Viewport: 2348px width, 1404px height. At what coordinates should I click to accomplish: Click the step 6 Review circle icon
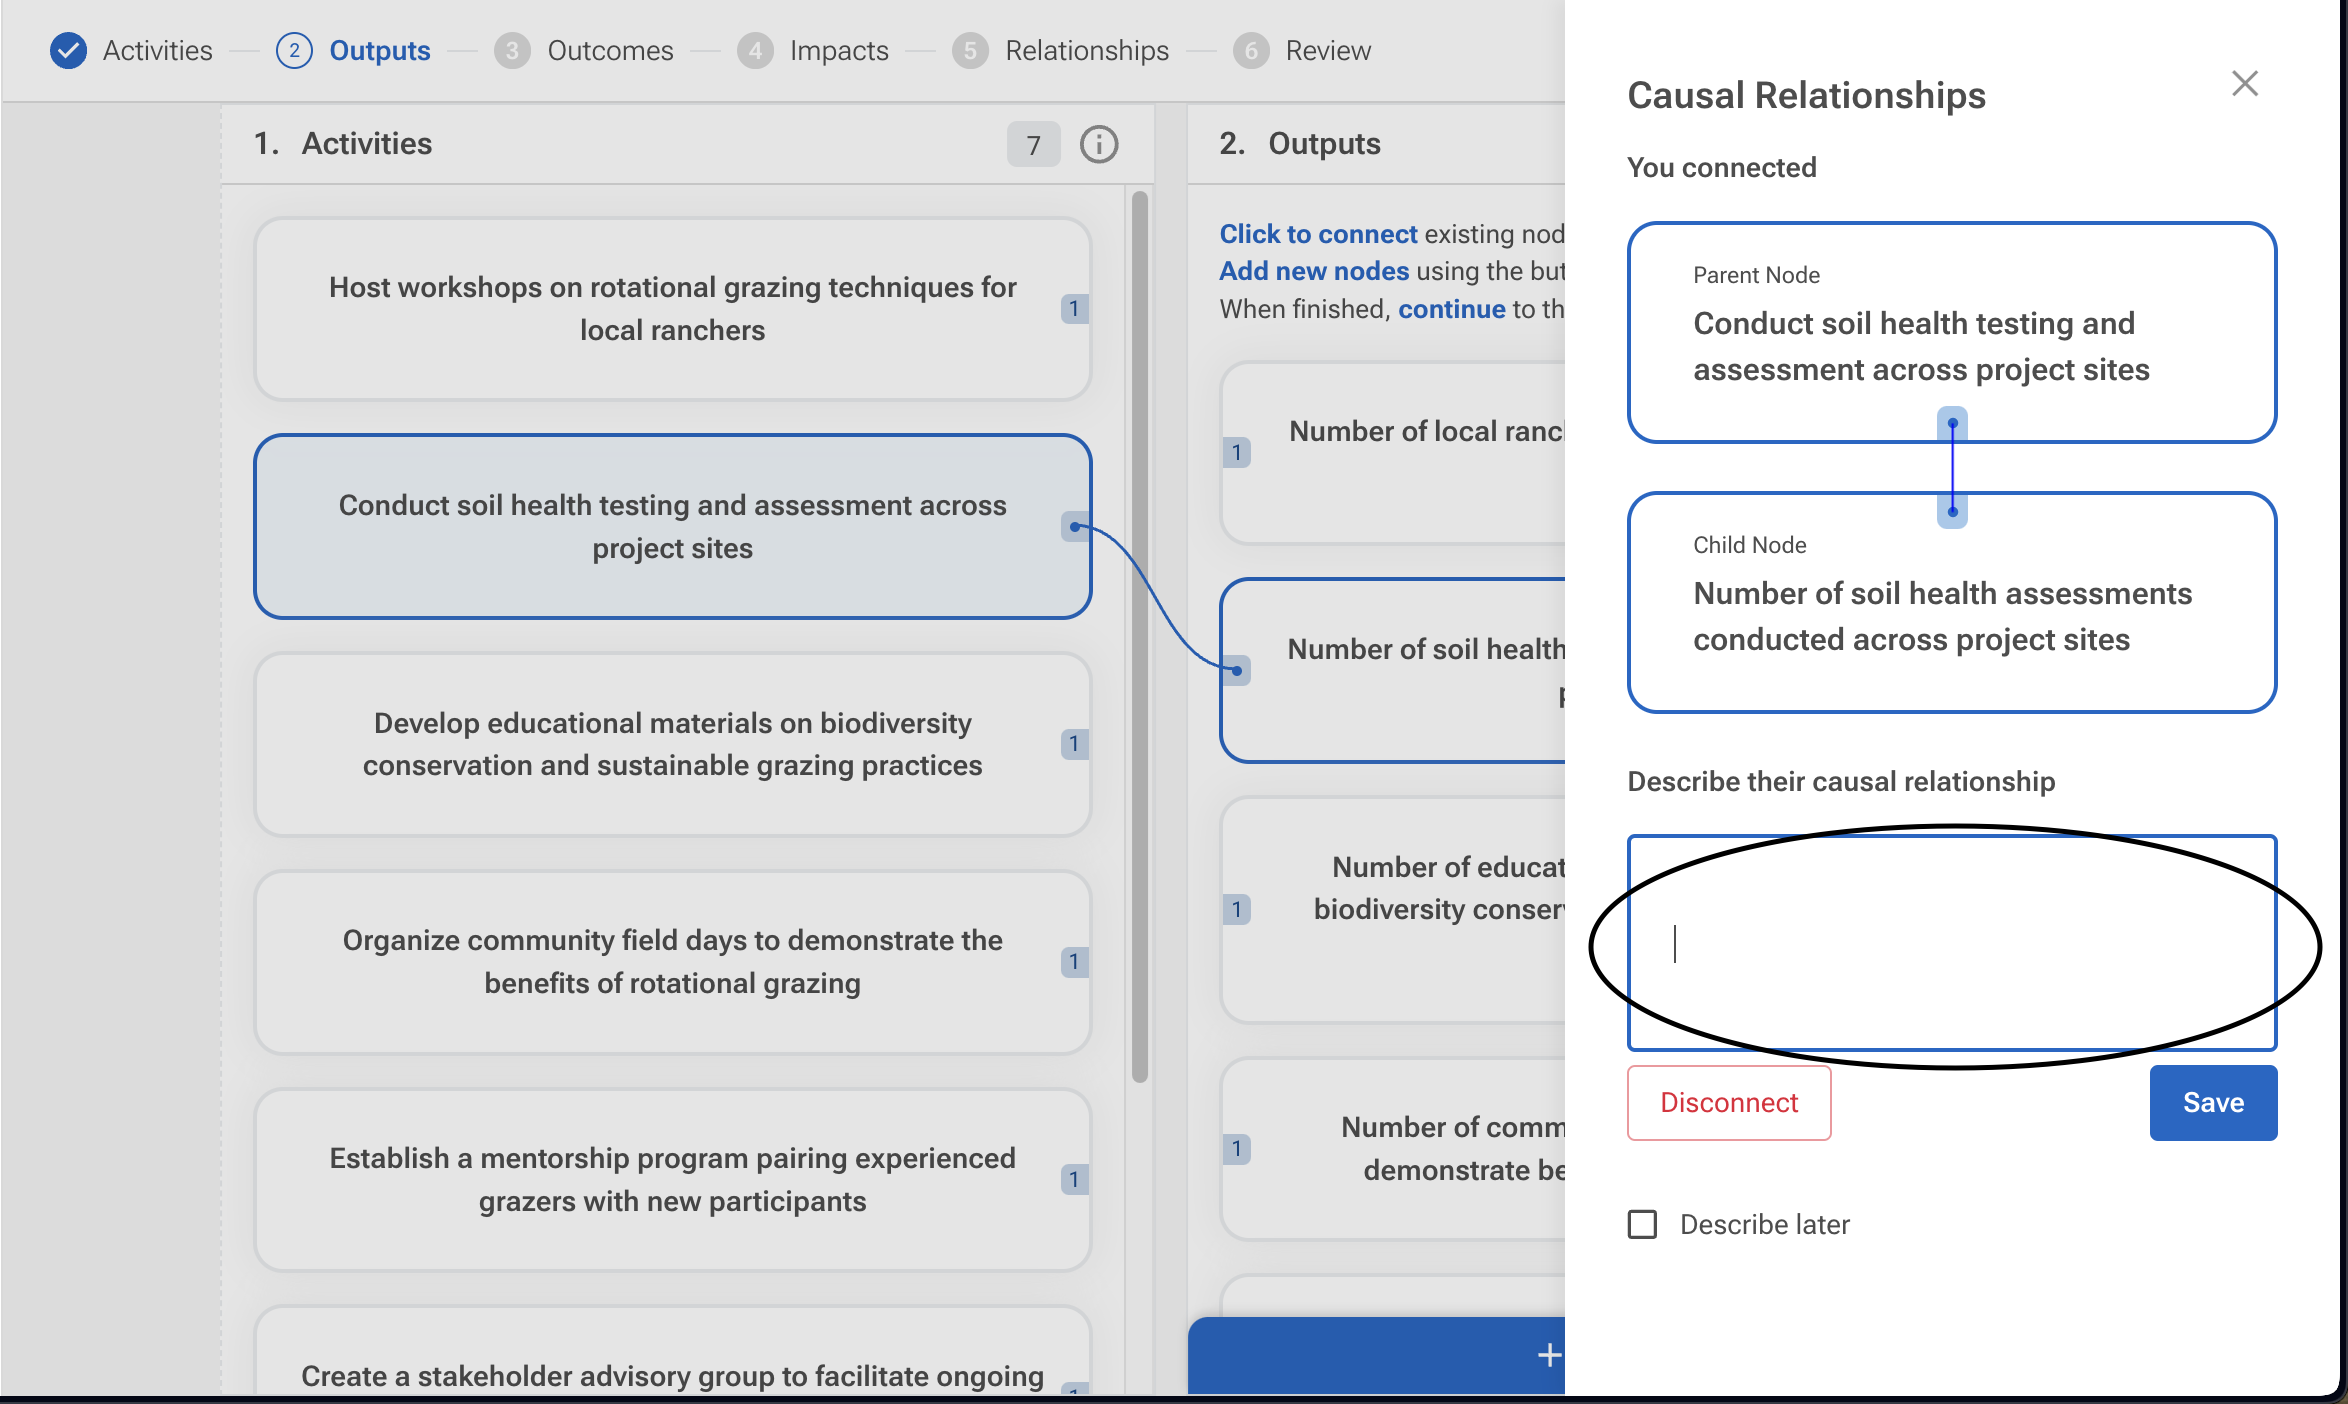click(x=1251, y=51)
